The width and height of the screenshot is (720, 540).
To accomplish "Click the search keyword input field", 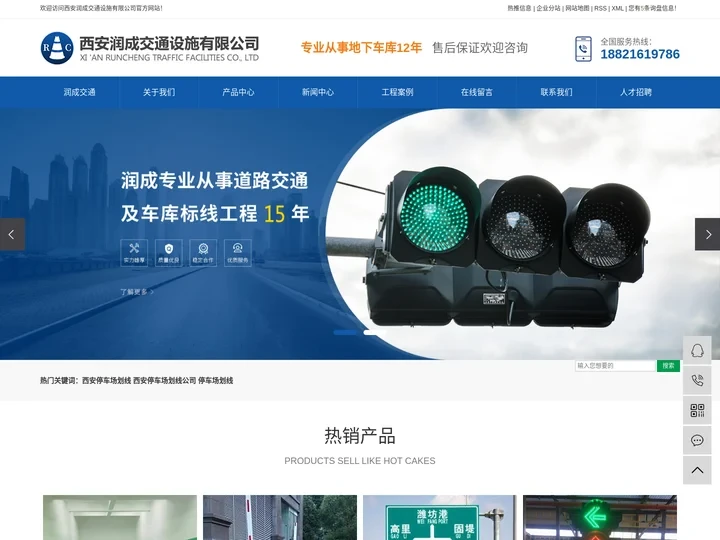I will pos(615,366).
